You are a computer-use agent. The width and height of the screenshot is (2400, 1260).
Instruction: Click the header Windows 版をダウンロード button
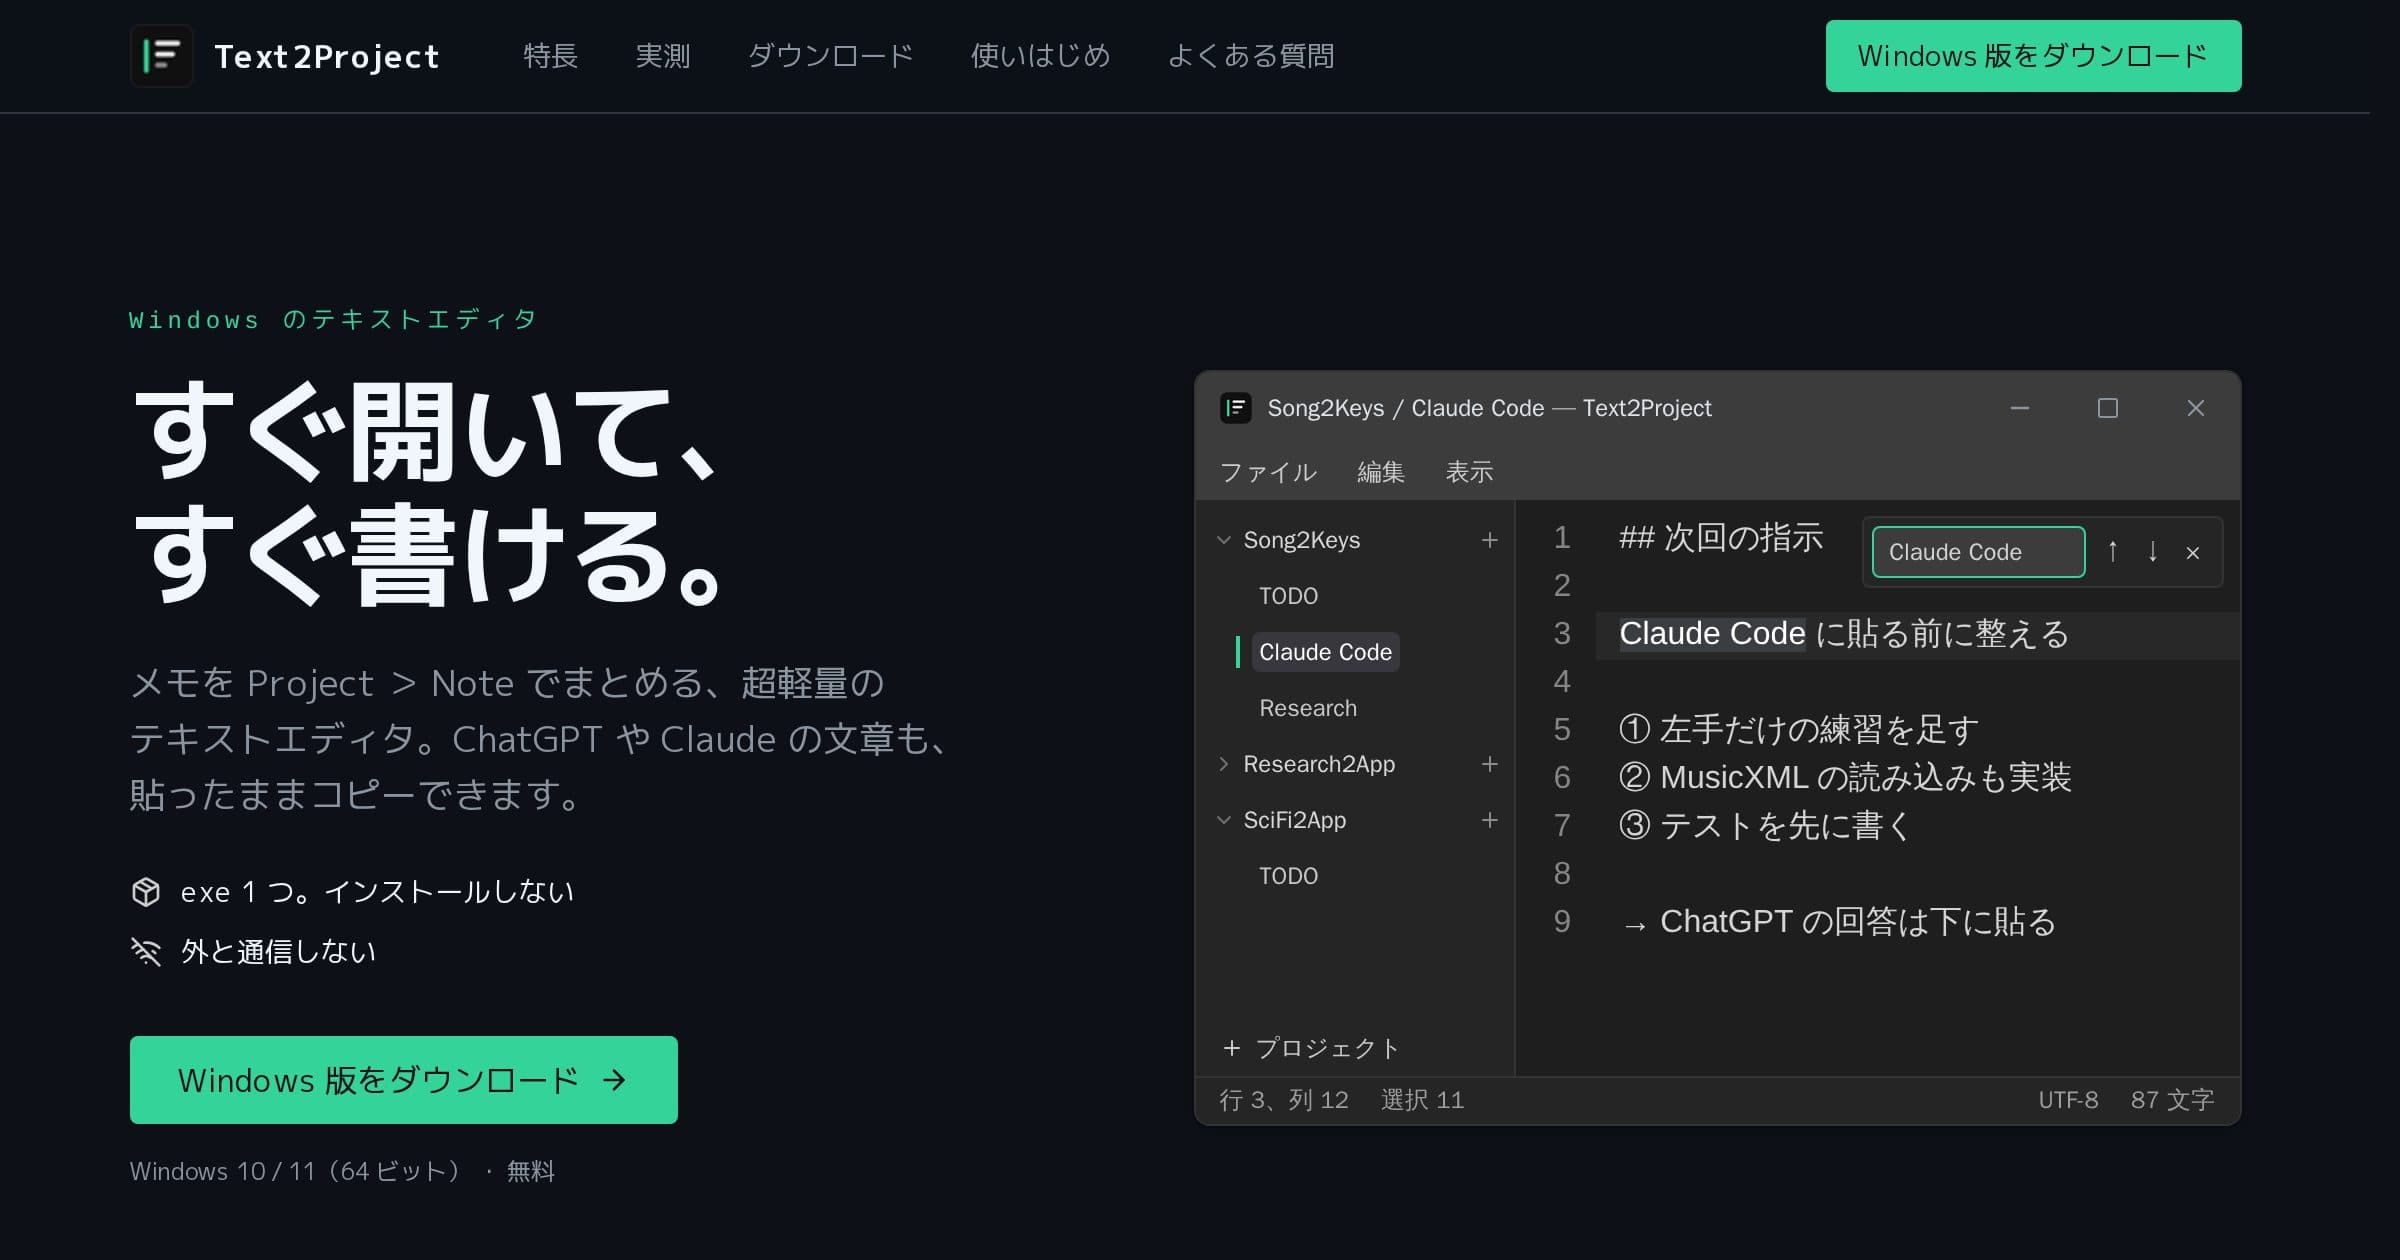tap(2033, 56)
